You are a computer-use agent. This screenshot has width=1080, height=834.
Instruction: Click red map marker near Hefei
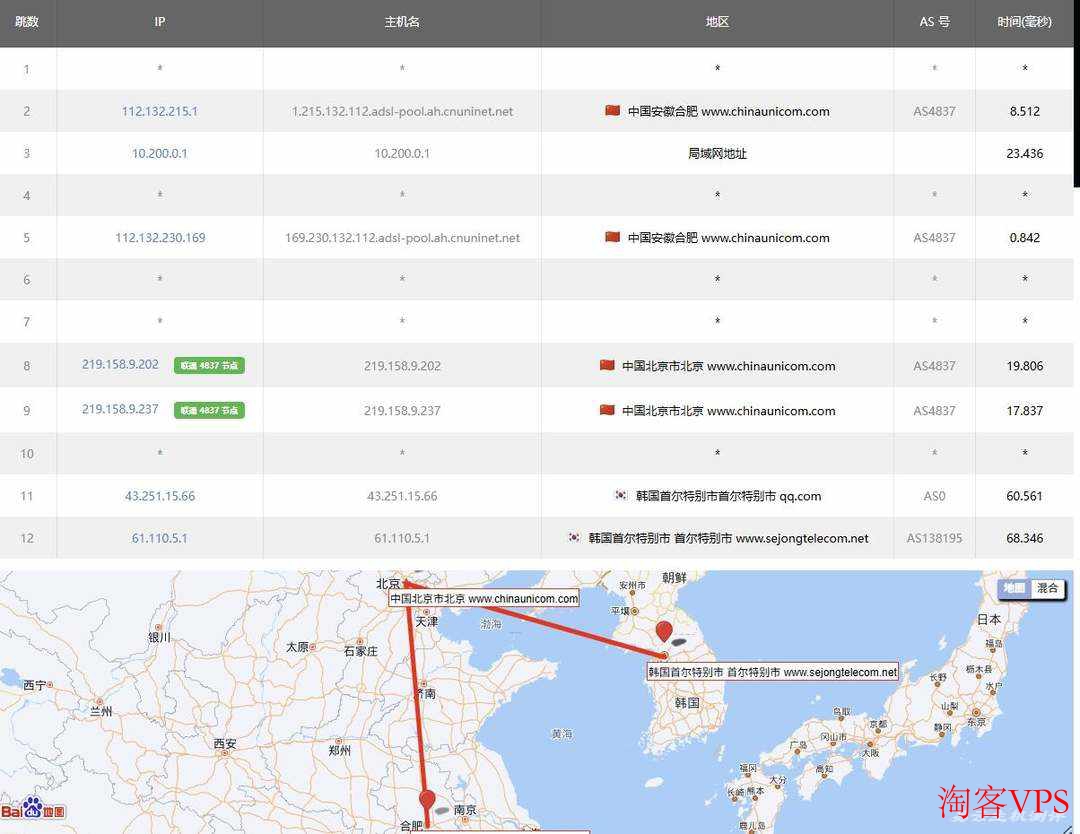[x=427, y=800]
